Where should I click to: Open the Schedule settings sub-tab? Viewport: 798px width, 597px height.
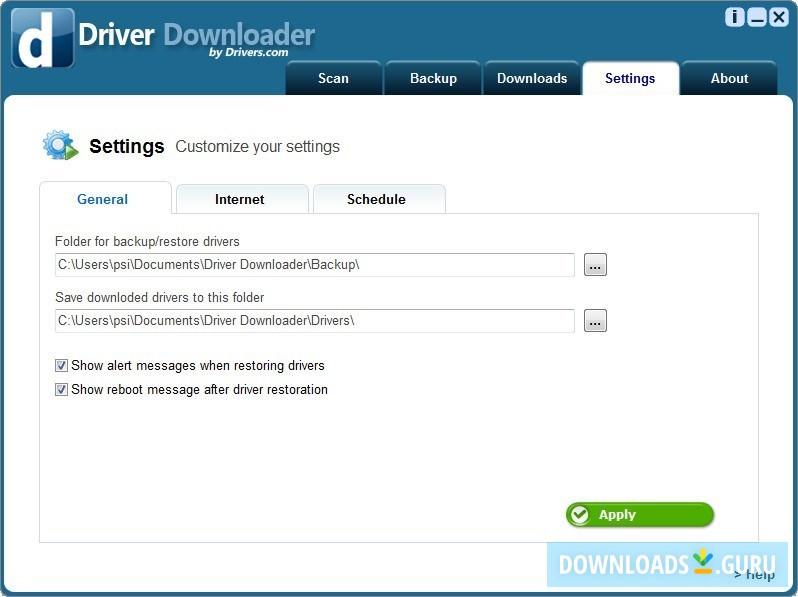[379, 199]
